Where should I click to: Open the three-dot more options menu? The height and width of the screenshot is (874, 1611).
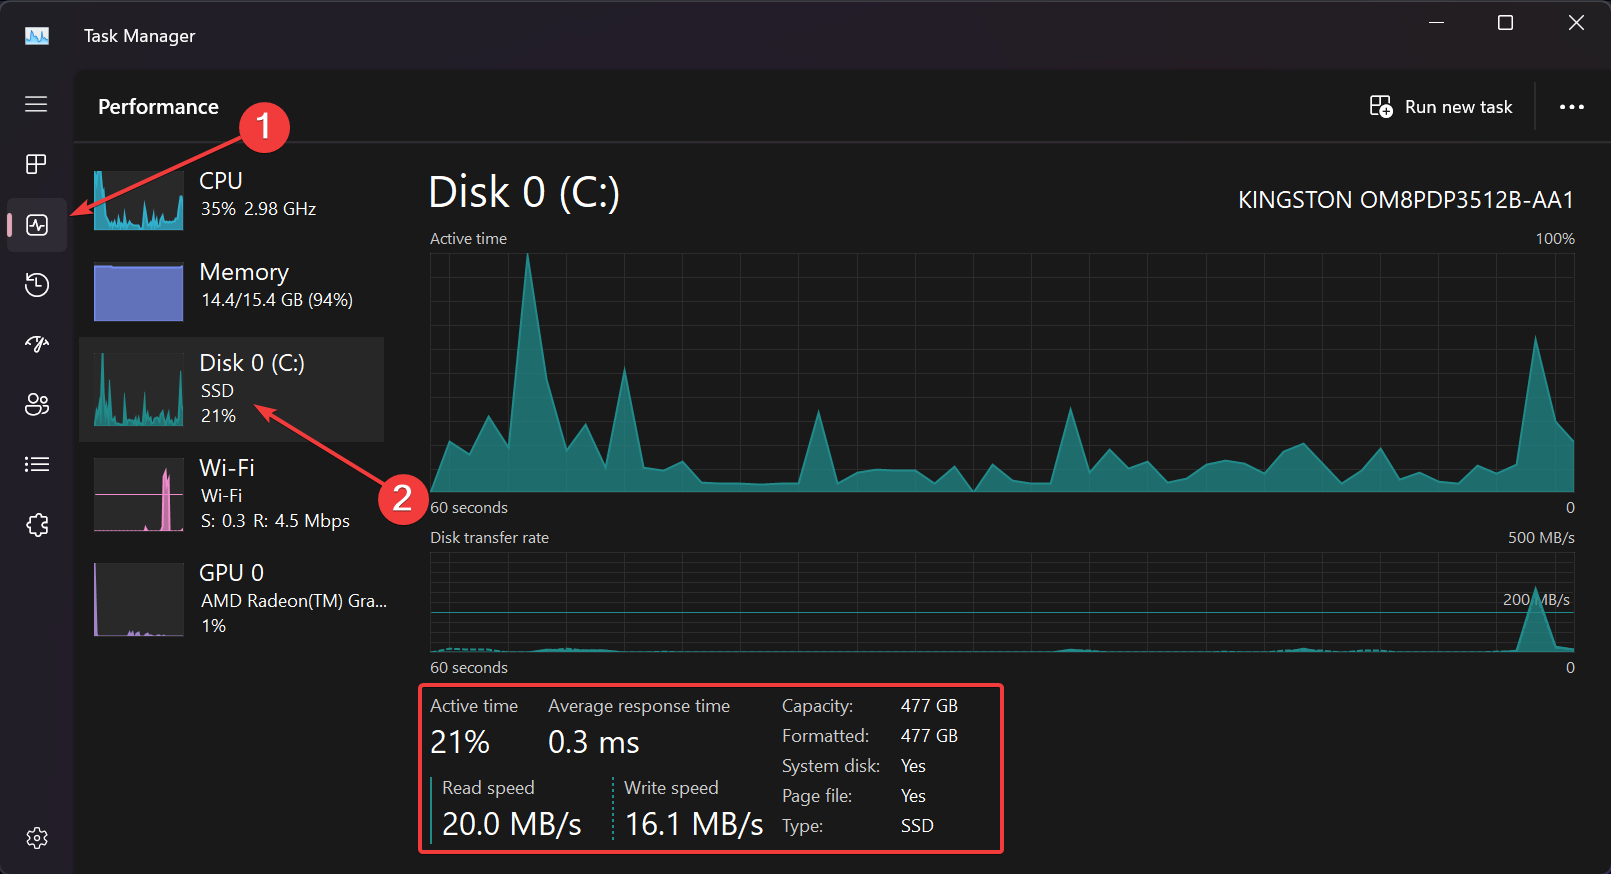tap(1571, 107)
